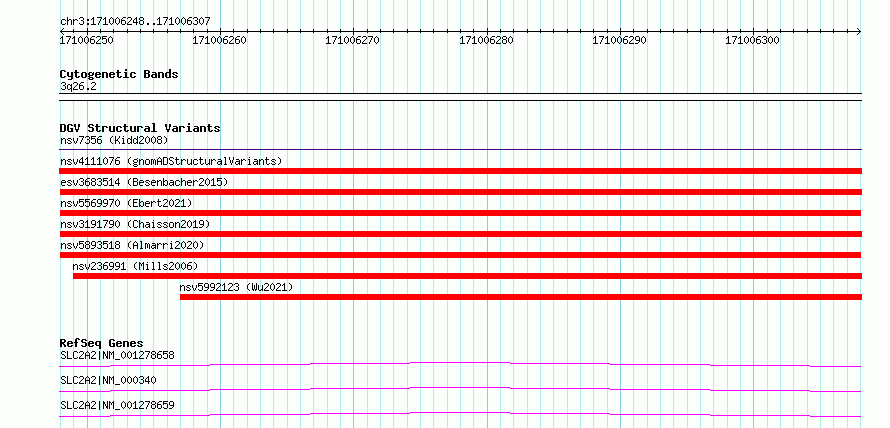Click the 3q26.2 band label
This screenshot has width=890, height=428.
77,87
